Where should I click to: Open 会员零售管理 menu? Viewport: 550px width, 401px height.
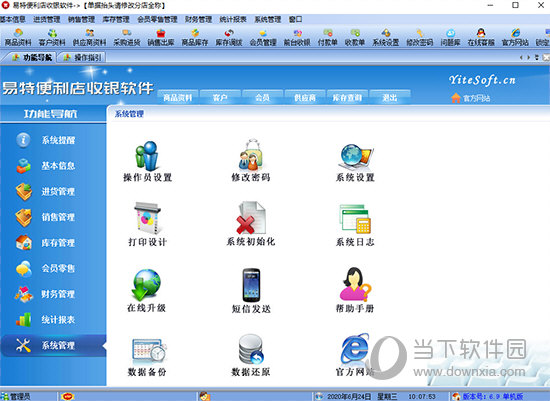coord(157,19)
